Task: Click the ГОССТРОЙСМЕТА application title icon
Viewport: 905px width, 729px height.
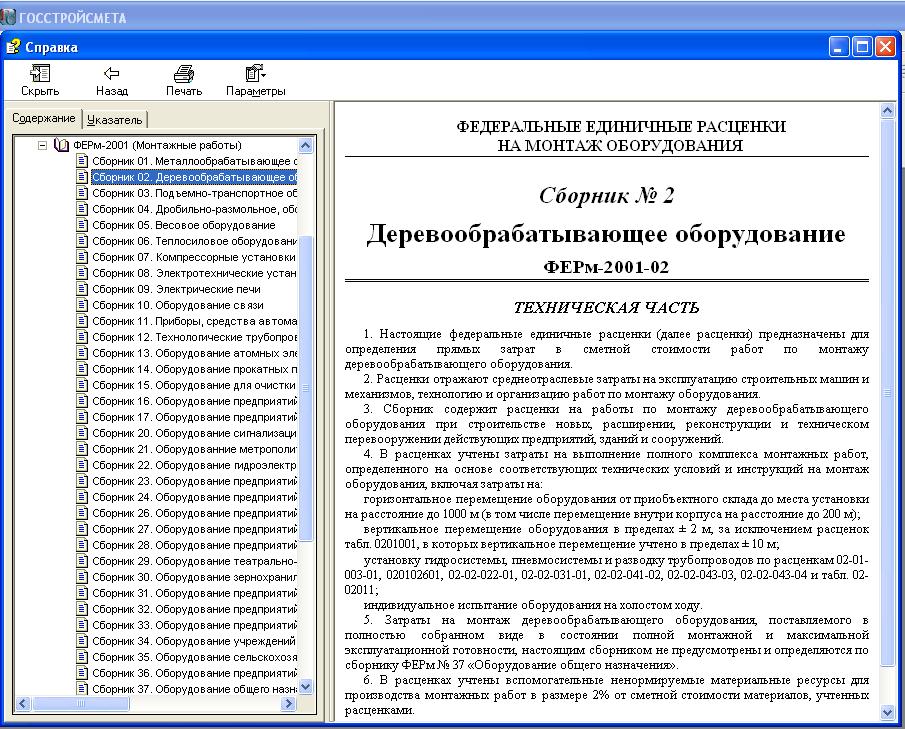Action: coord(8,17)
